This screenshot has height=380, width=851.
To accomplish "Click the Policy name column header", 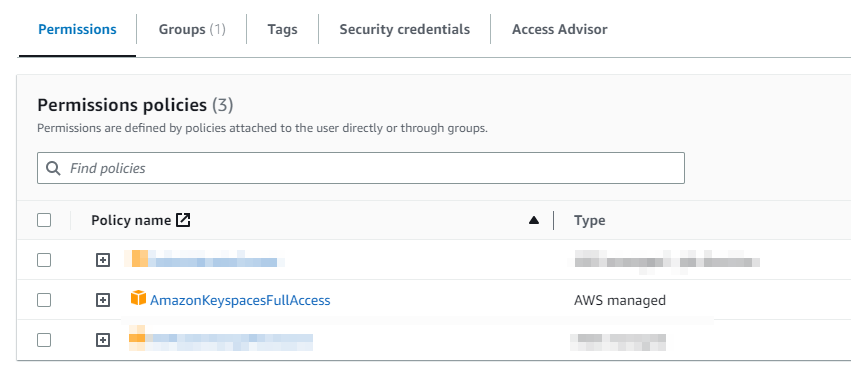I will point(131,220).
